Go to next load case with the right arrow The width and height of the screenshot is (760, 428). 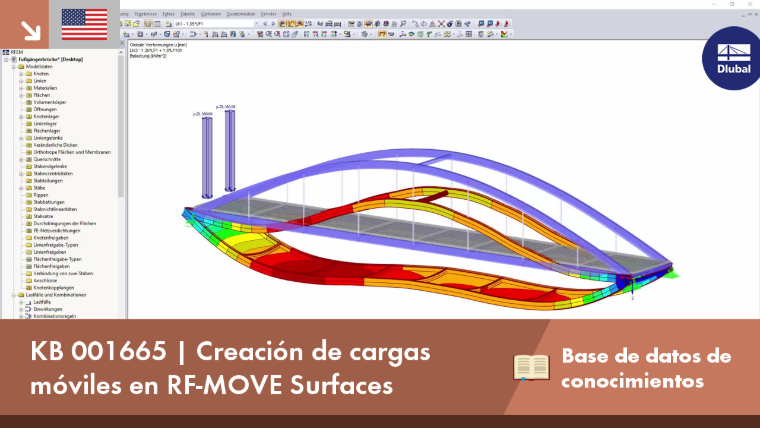(273, 24)
